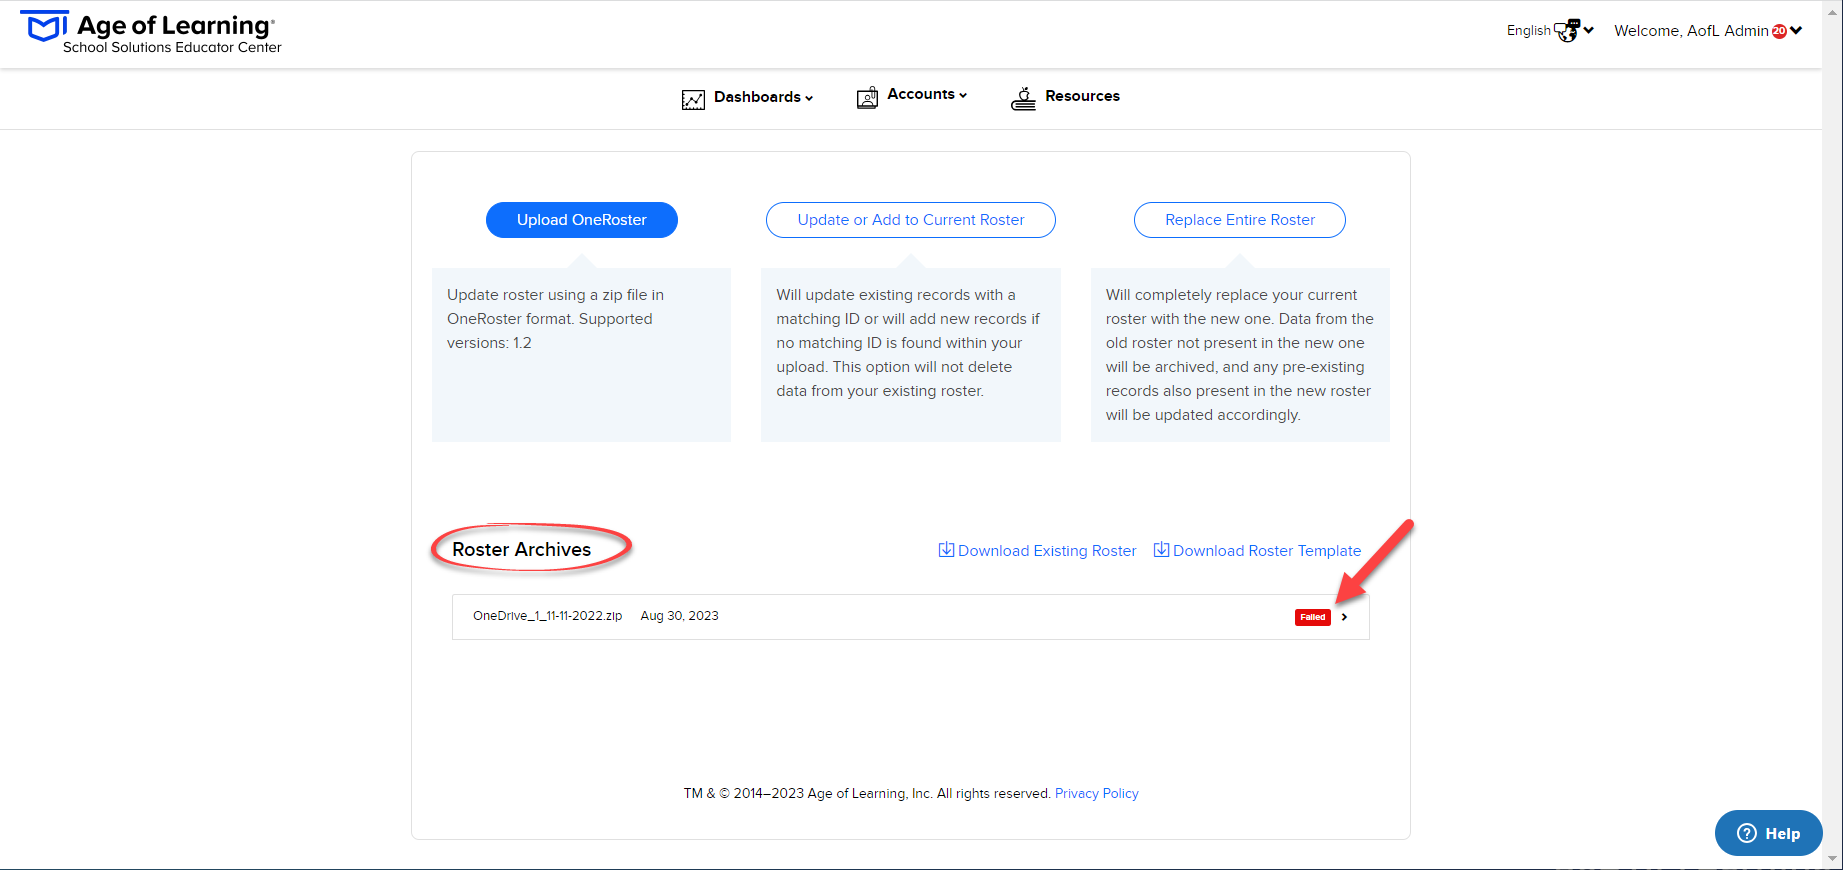Choose Replace Entire Roster option
Viewport: 1843px width, 870px height.
click(1240, 220)
